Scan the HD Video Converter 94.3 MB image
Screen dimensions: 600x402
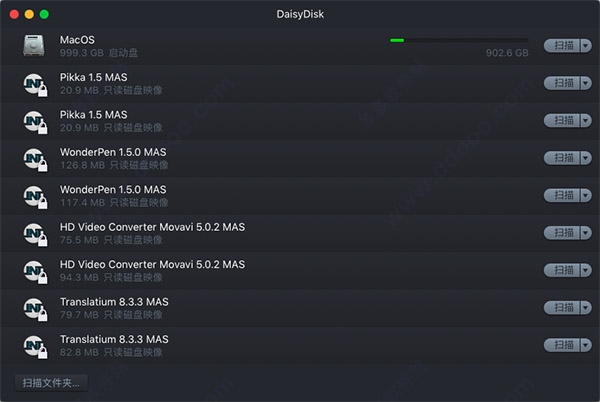562,270
